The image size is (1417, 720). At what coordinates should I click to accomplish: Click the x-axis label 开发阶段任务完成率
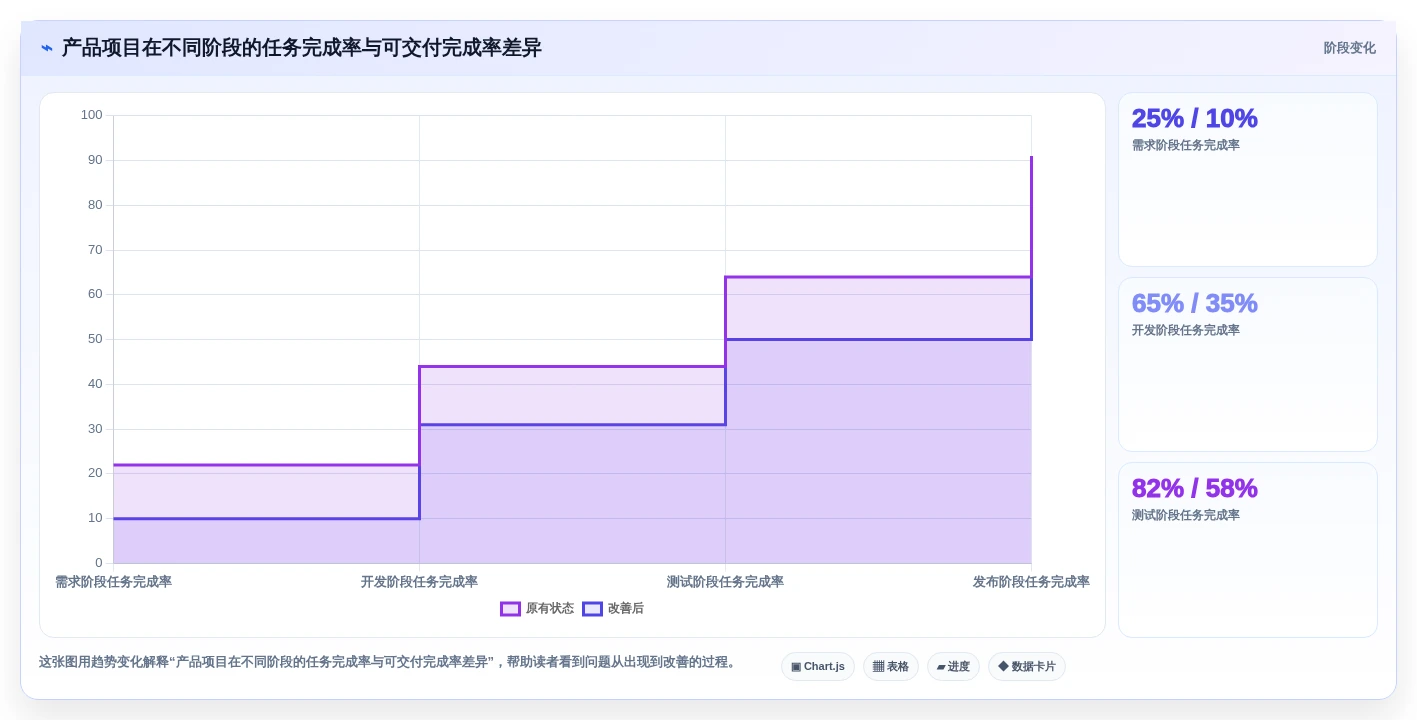(x=419, y=582)
